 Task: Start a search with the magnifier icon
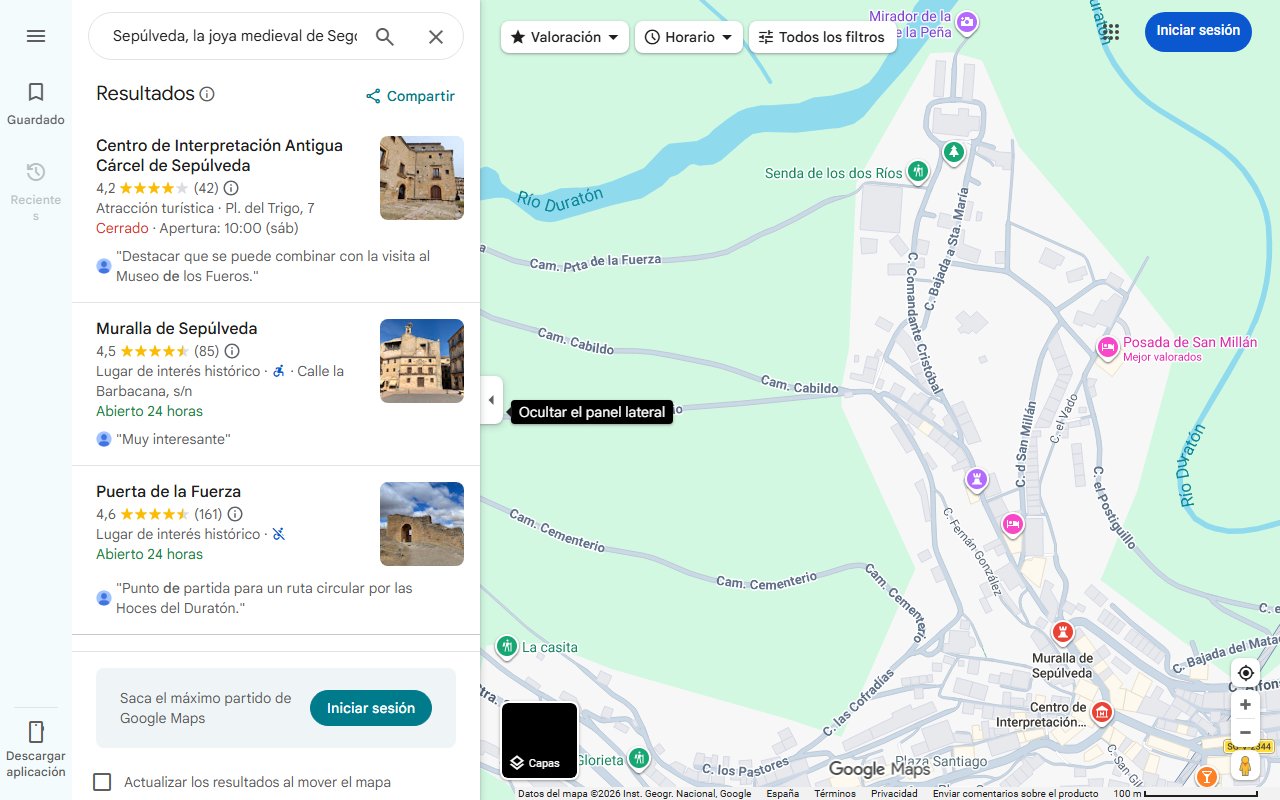coord(385,36)
